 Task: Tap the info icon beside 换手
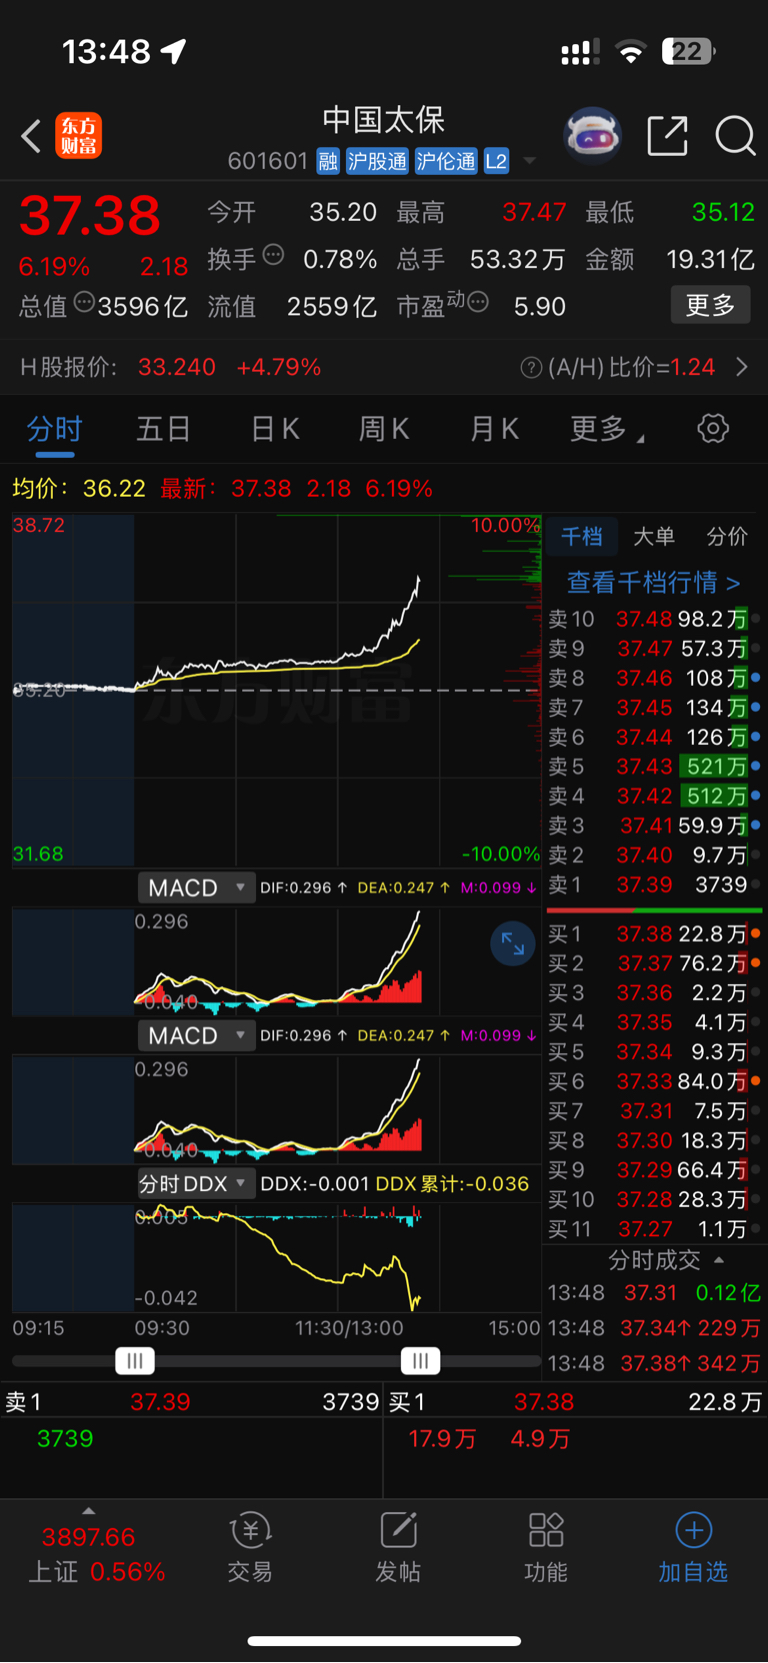(273, 255)
